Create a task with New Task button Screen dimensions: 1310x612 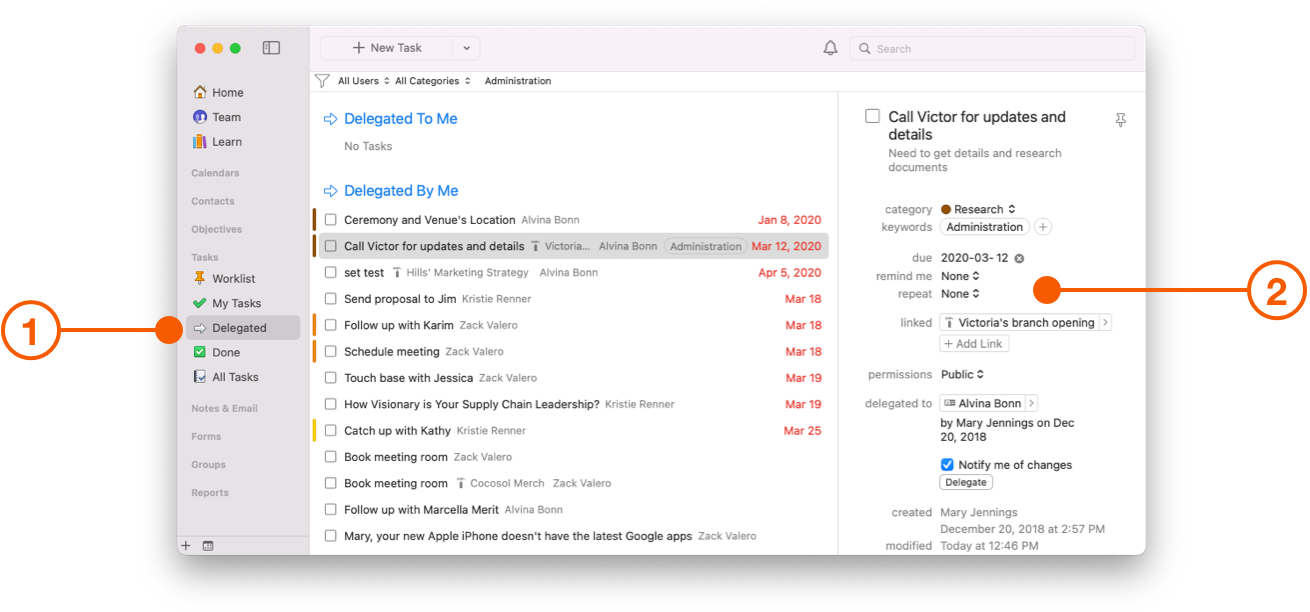tap(389, 47)
